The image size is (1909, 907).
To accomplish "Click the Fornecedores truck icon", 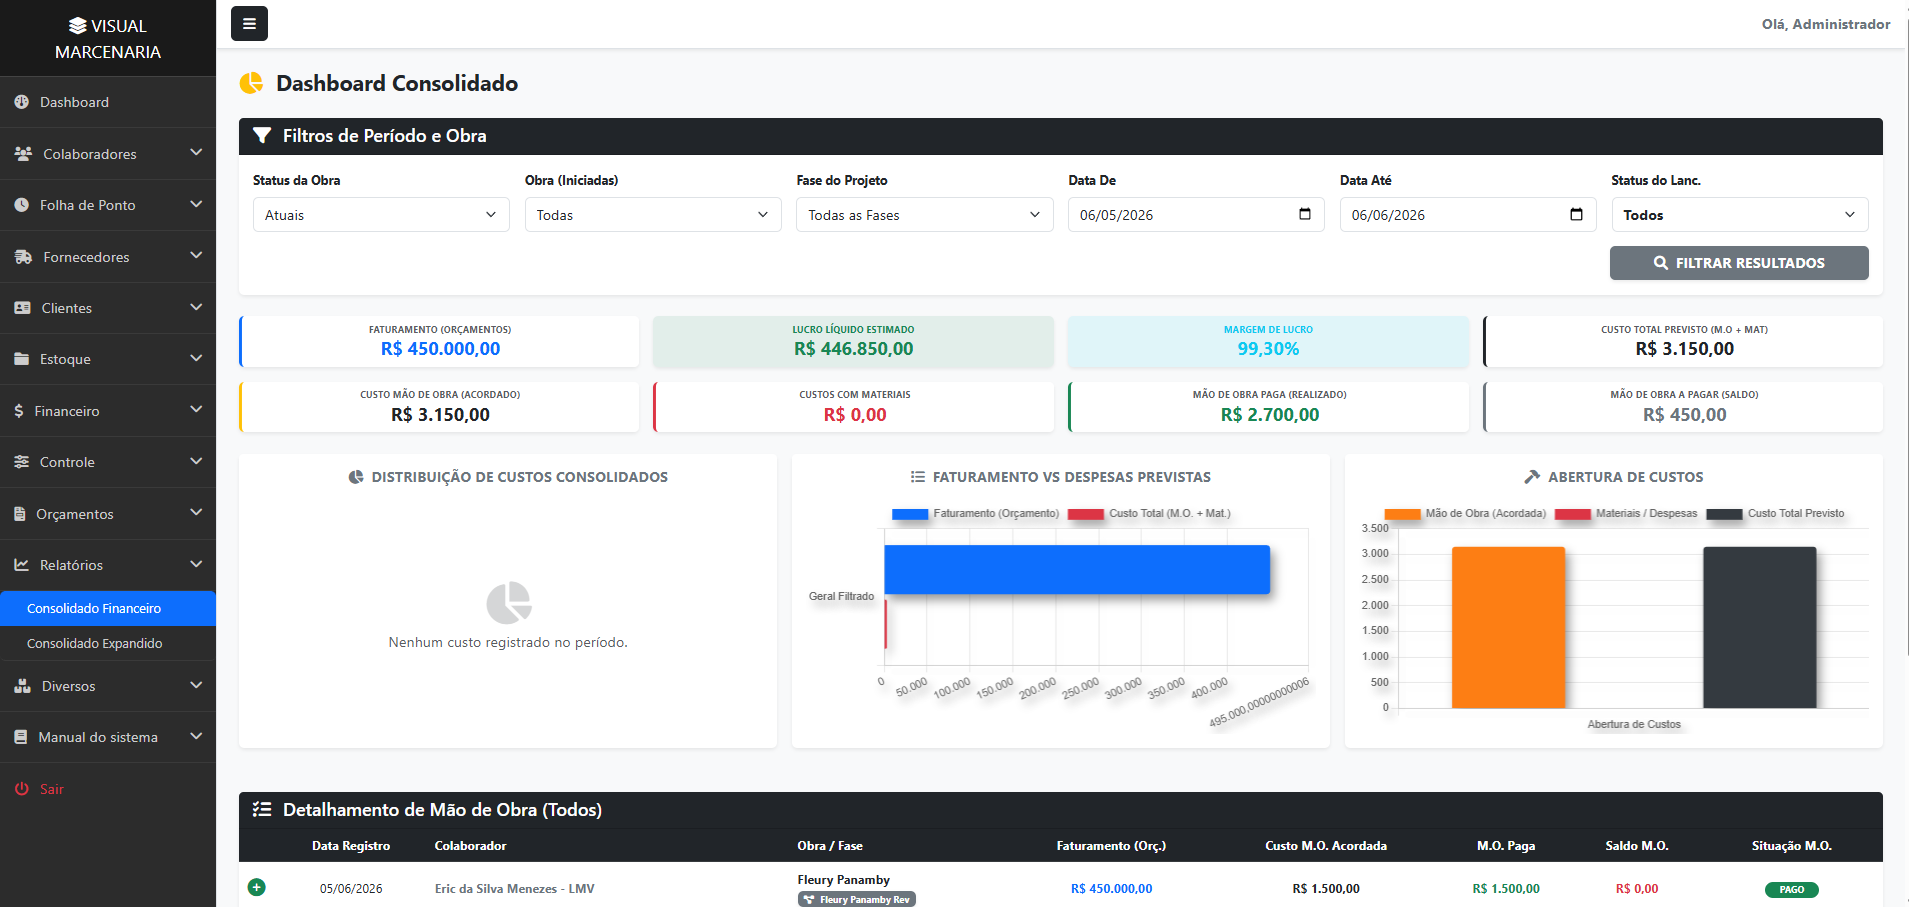I will click(23, 257).
